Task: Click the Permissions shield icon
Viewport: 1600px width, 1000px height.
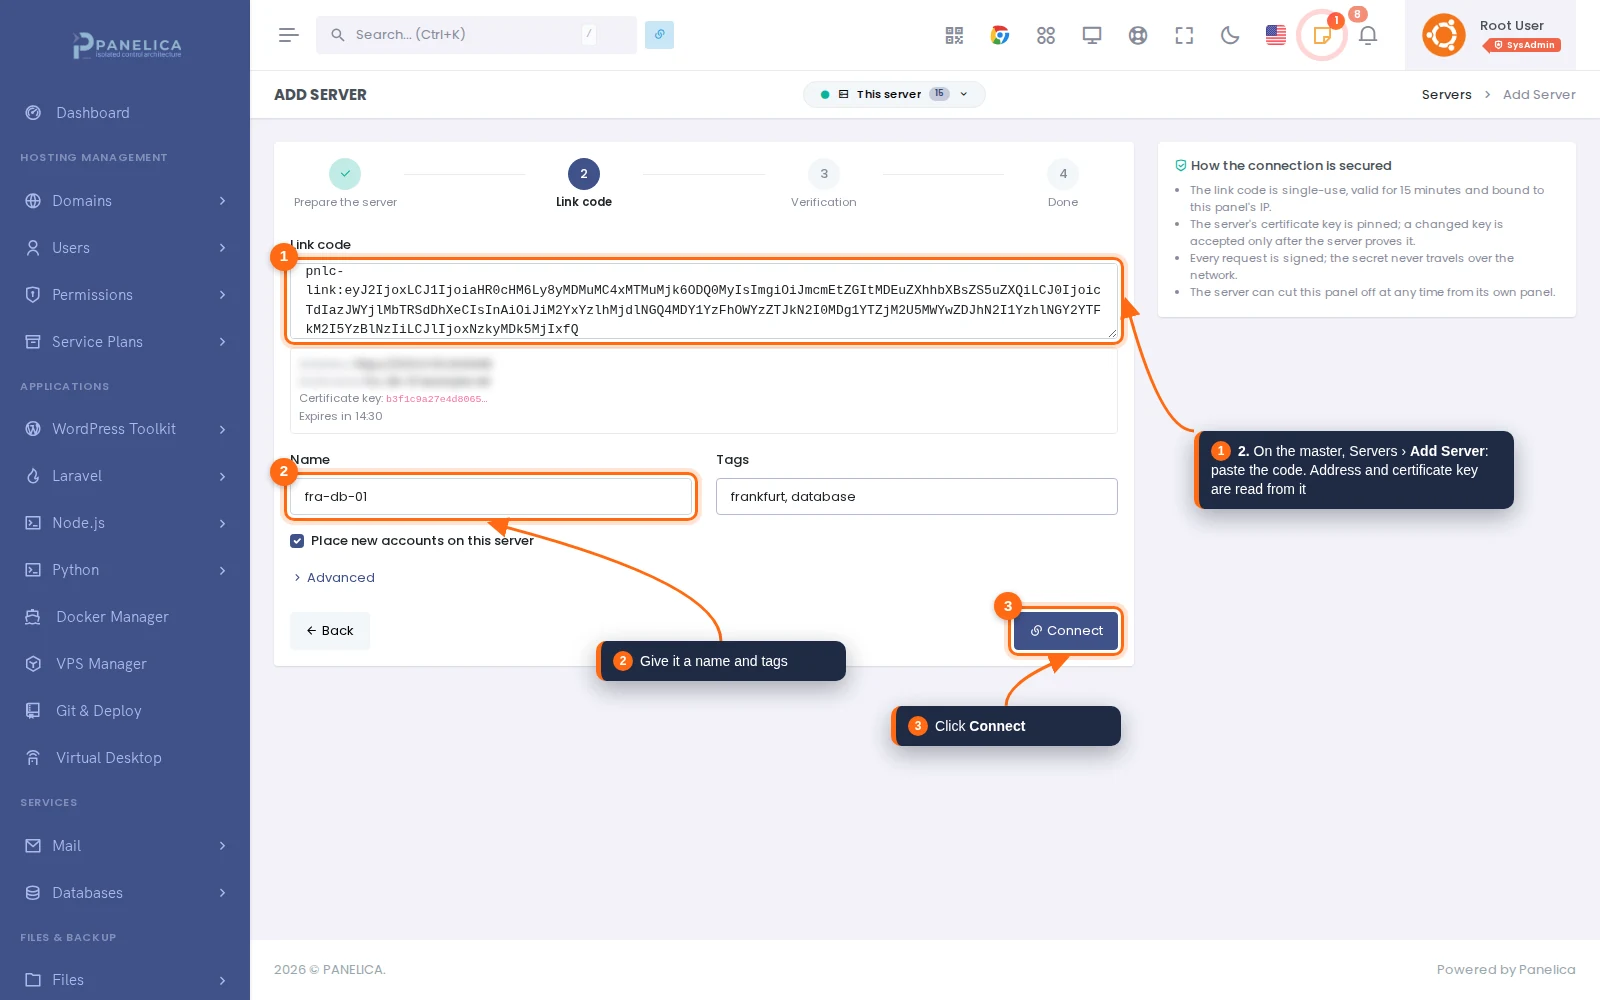Action: pyautogui.click(x=33, y=295)
